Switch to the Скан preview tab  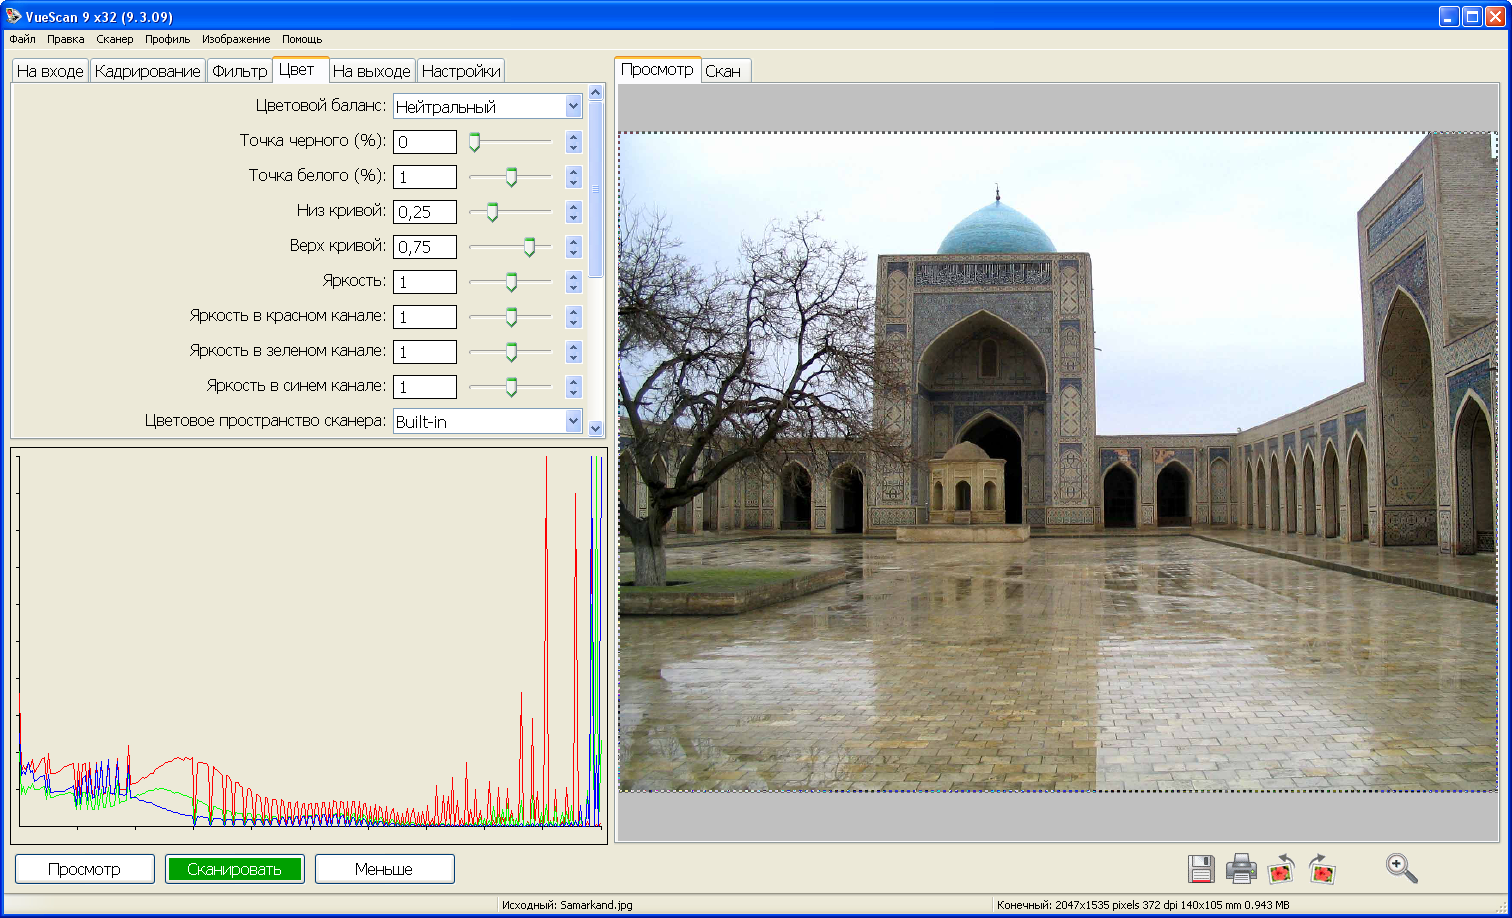click(x=723, y=71)
